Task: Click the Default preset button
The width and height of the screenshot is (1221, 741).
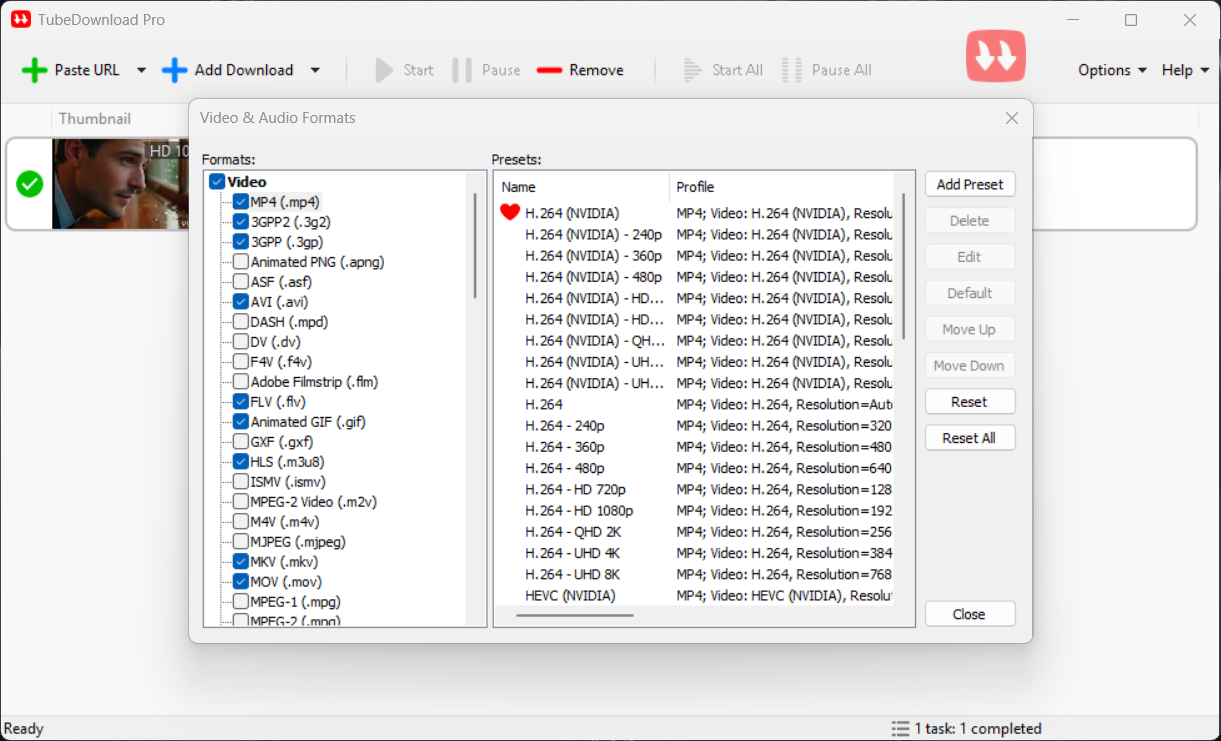Action: click(970, 293)
